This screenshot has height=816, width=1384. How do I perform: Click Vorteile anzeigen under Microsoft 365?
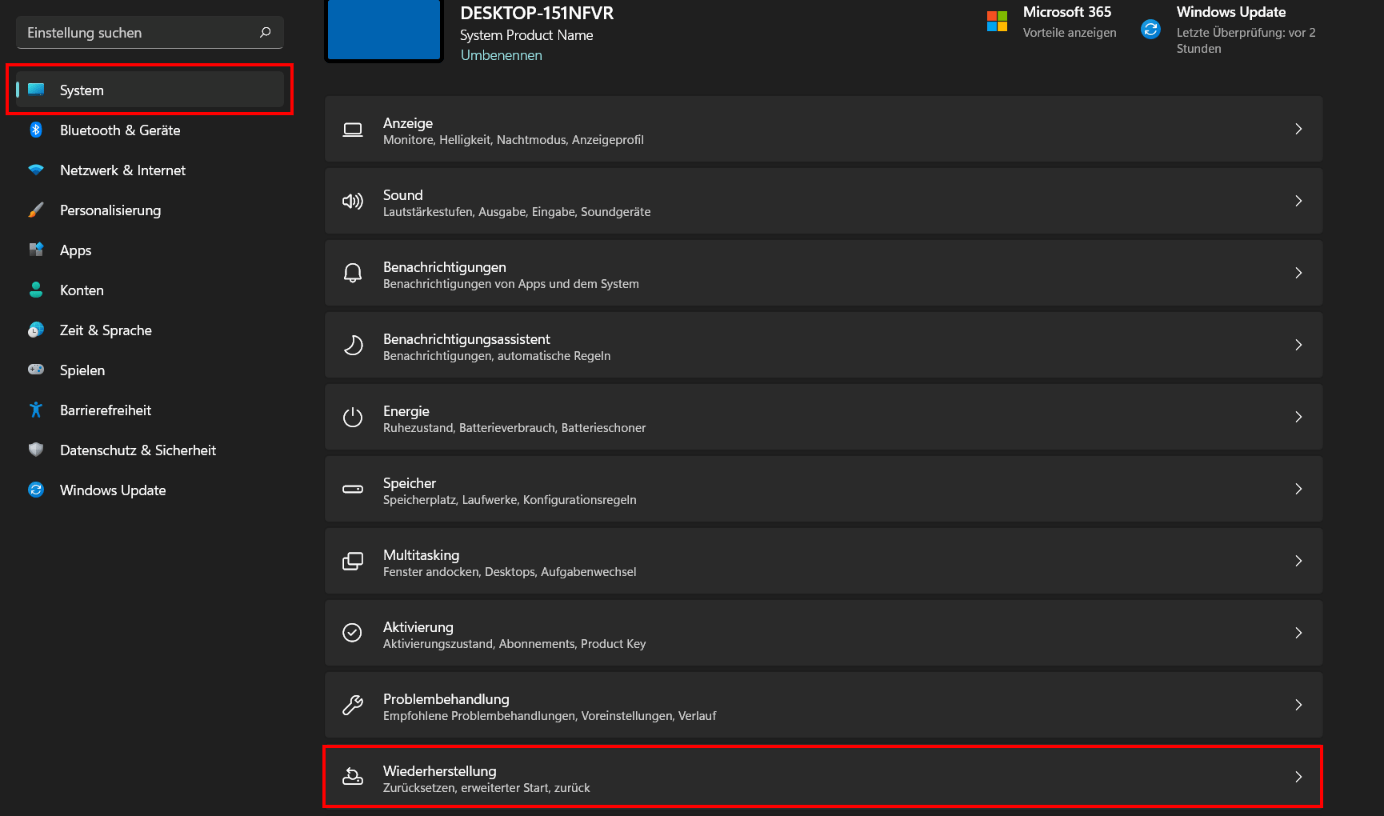(1069, 33)
